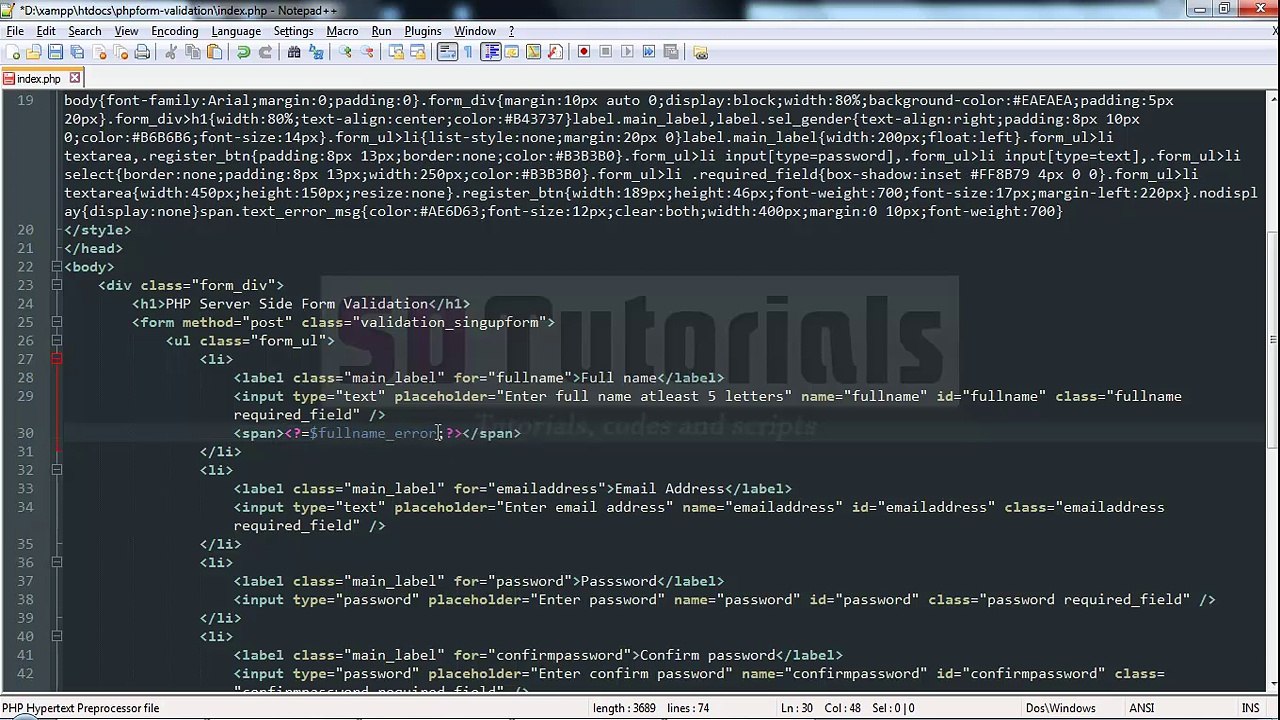1280x720 pixels.
Task: Collapse form_div fold marker at line 23
Action: [x=57, y=285]
